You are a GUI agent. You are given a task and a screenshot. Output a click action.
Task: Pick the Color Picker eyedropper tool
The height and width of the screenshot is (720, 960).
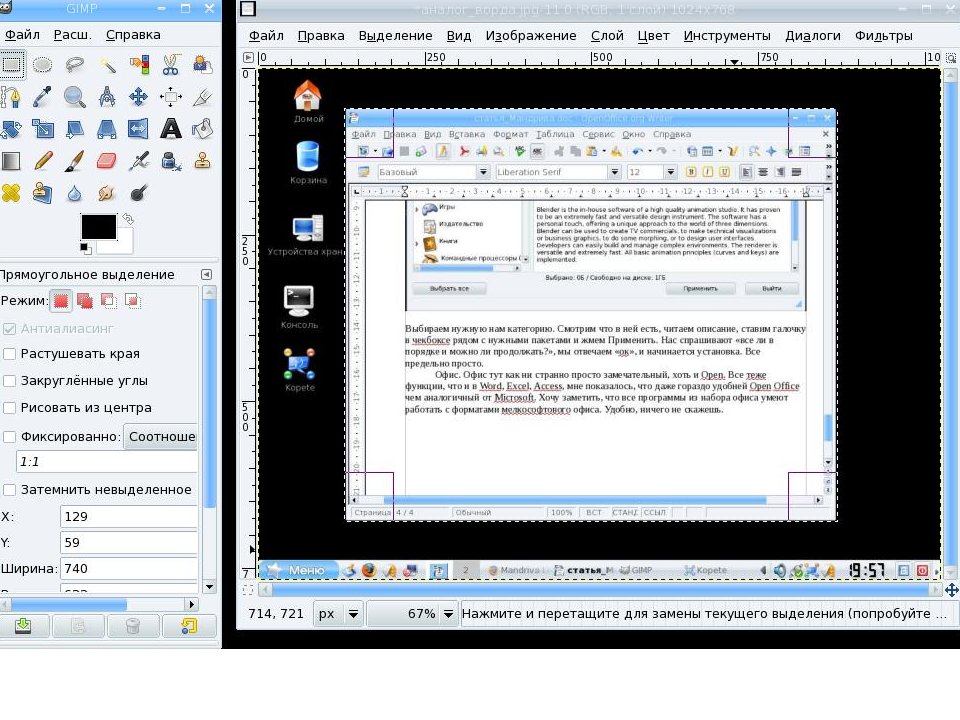click(42, 97)
